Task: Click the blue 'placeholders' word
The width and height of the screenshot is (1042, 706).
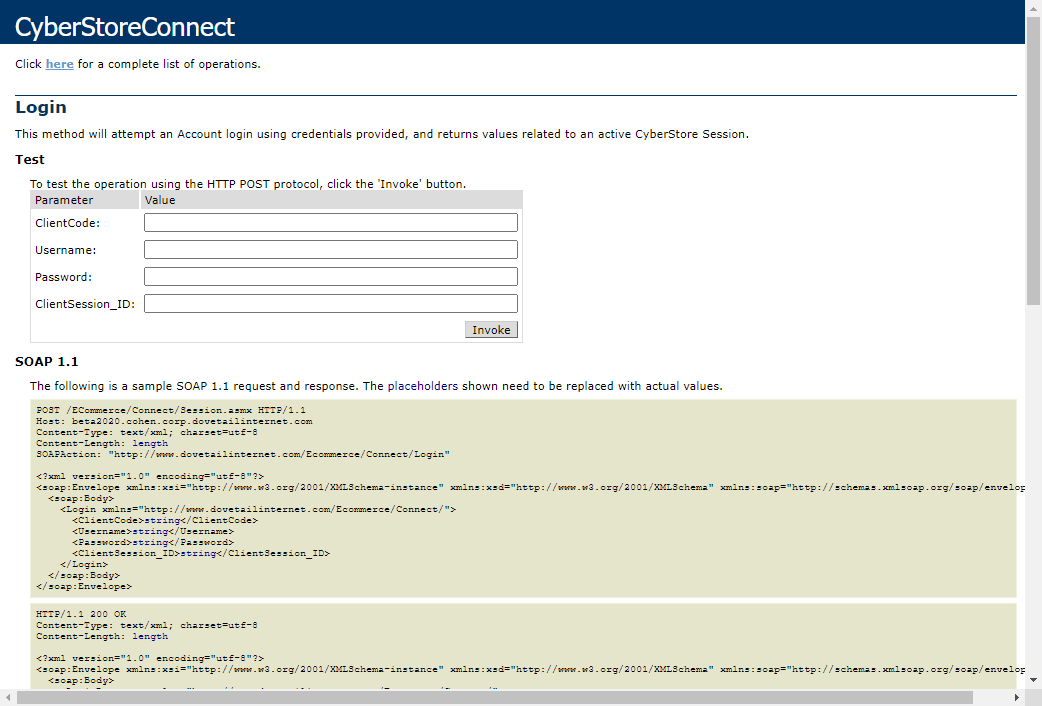Action: 422,386
